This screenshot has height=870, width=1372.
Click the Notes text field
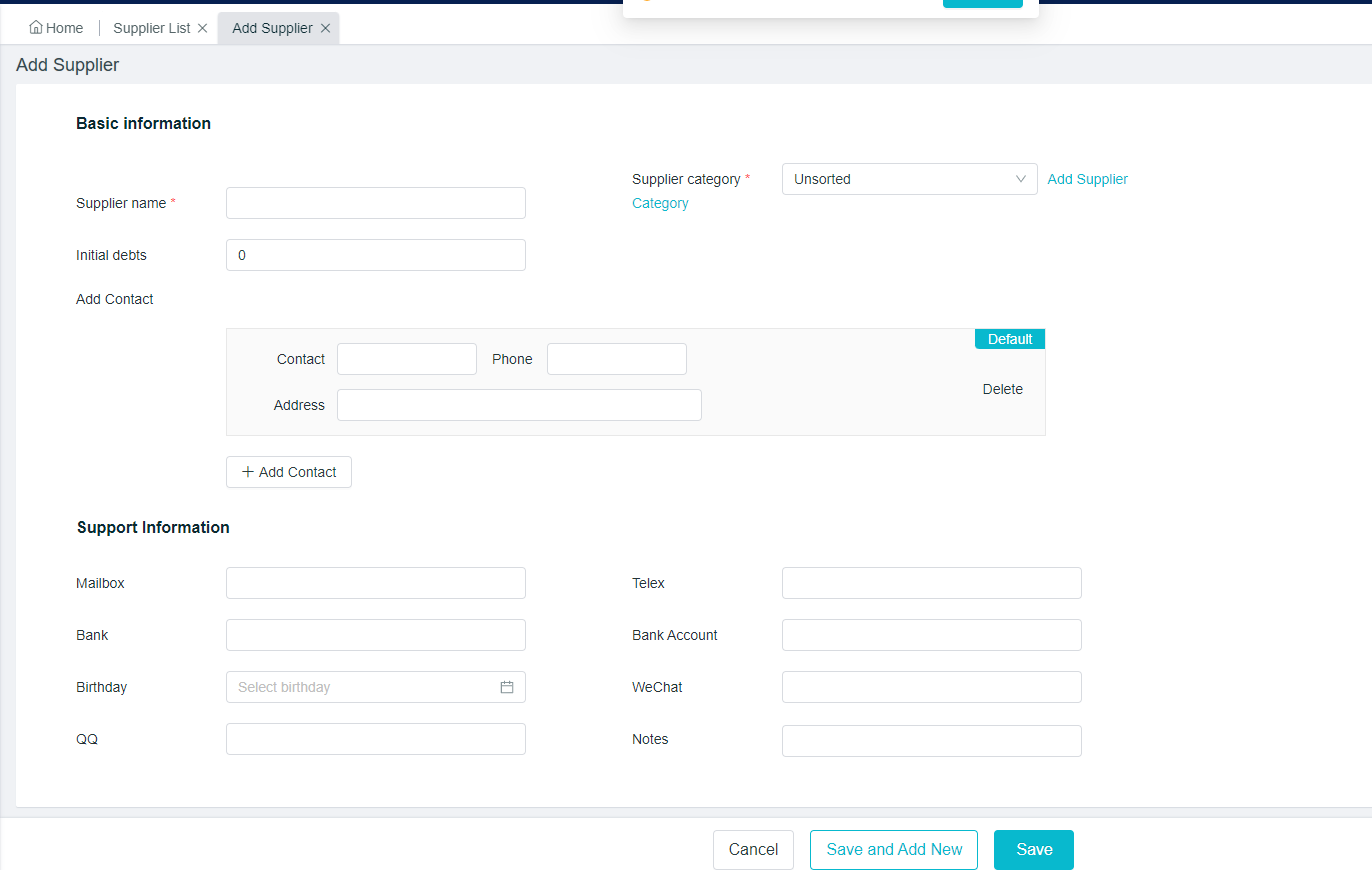tap(931, 741)
